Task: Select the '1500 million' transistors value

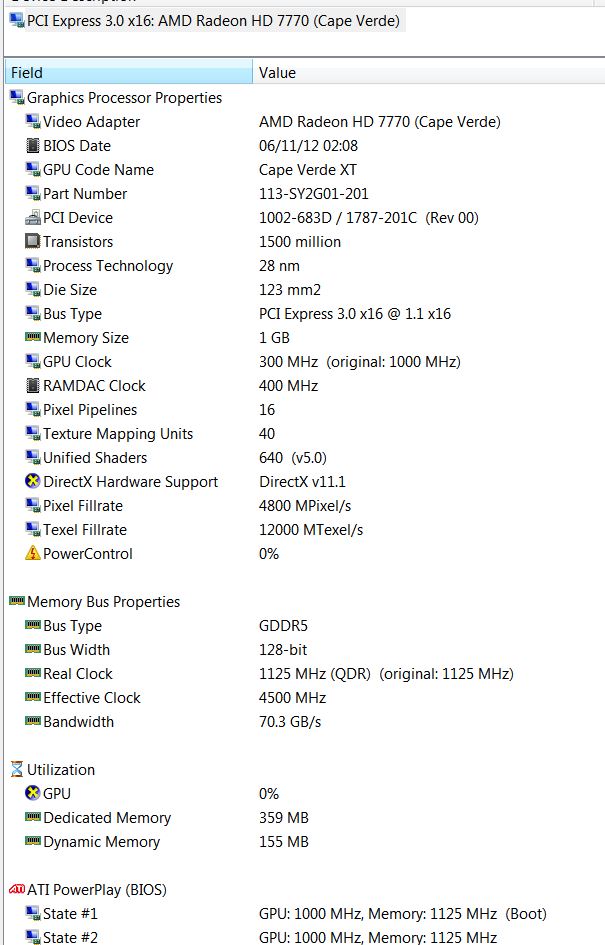Action: pos(299,242)
